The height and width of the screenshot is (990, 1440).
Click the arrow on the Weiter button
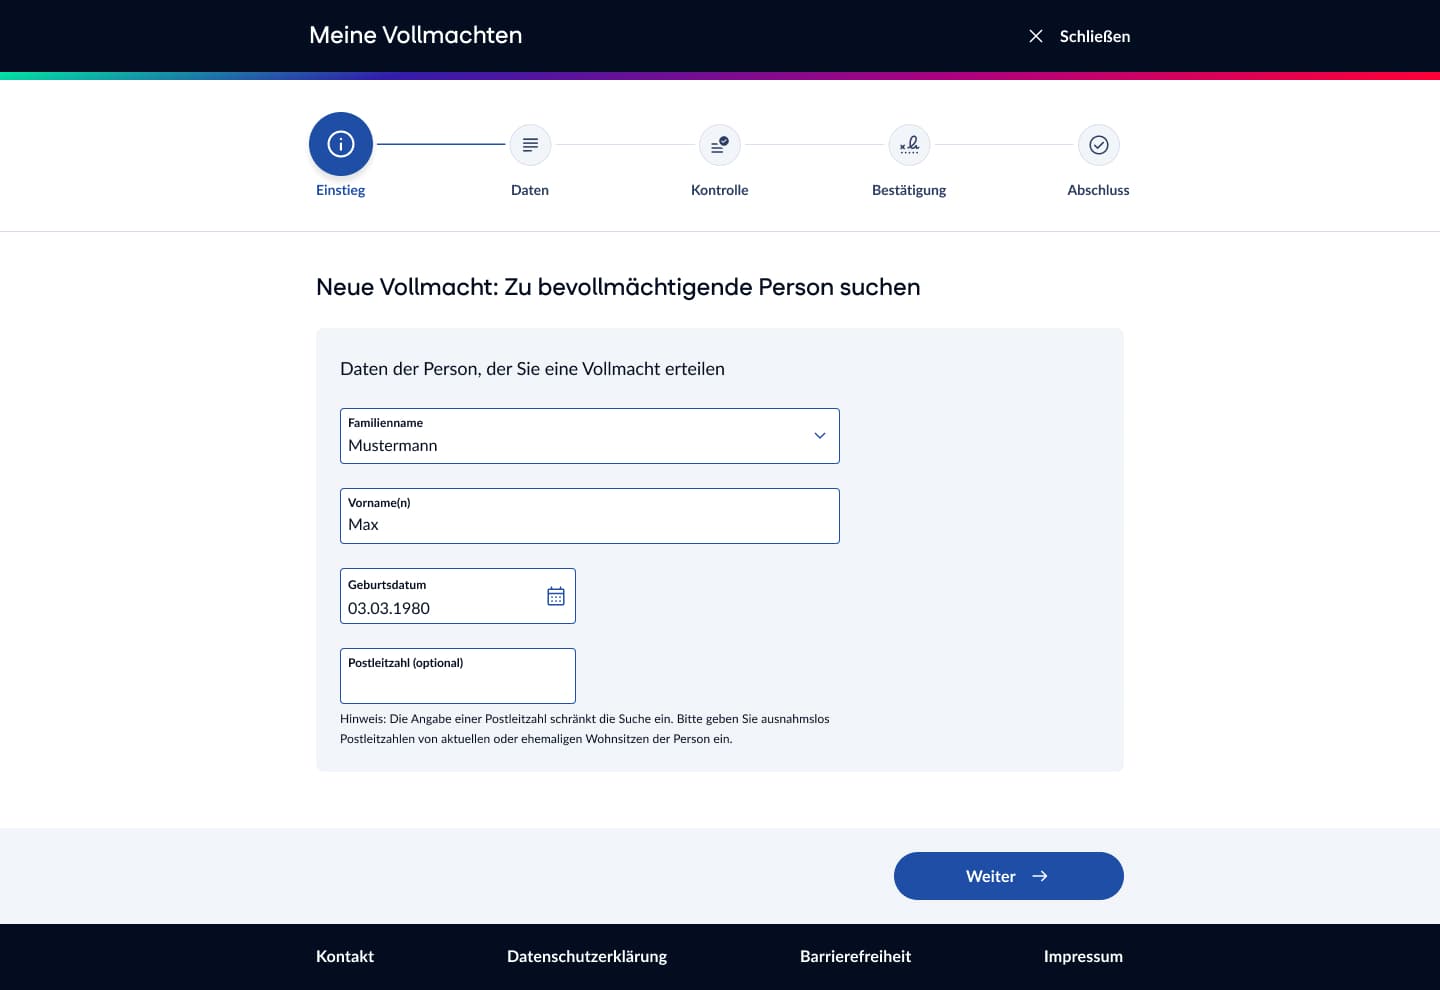click(1040, 876)
